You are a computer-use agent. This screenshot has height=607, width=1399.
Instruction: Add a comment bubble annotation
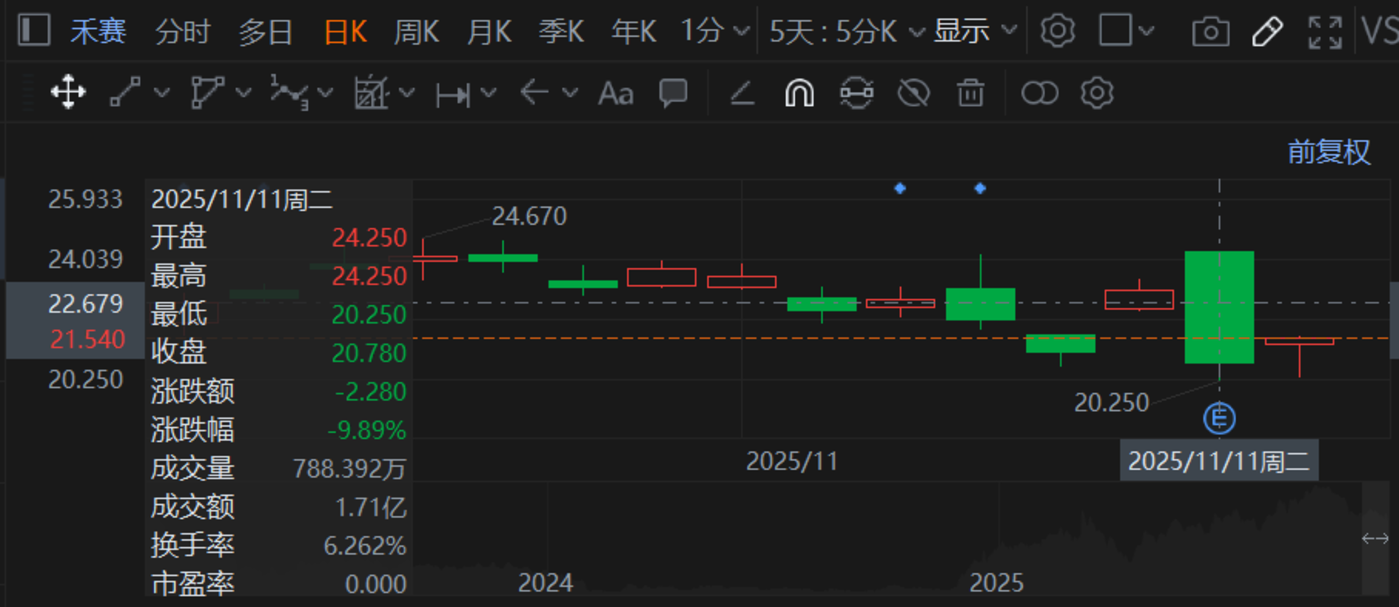point(673,93)
